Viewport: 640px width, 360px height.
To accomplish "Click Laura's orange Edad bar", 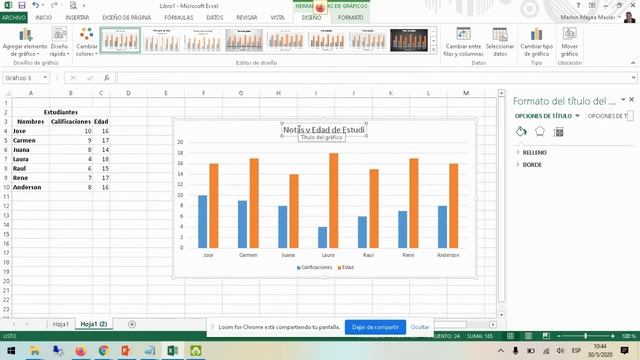I will [x=333, y=200].
